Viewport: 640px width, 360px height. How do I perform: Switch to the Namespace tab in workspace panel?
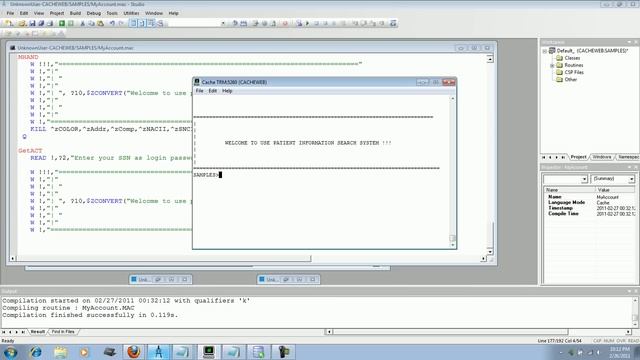coord(628,157)
